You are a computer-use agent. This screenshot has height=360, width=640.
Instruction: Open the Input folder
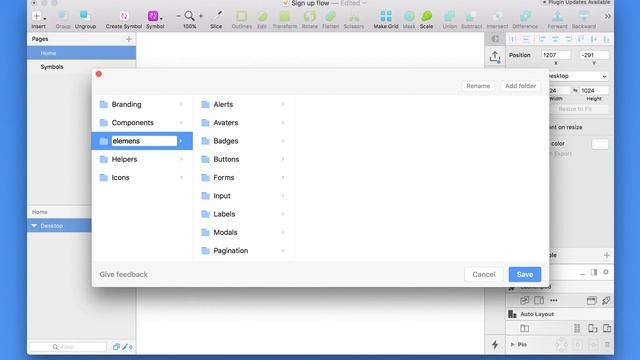click(244, 196)
